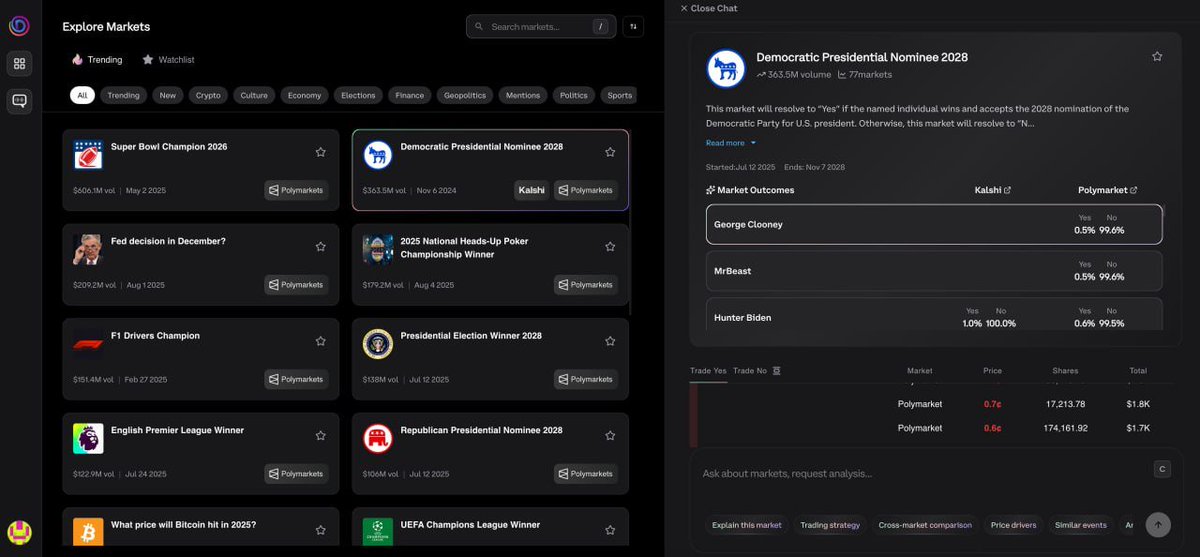
Task: Open the Kalshi external link column header
Action: click(992, 190)
